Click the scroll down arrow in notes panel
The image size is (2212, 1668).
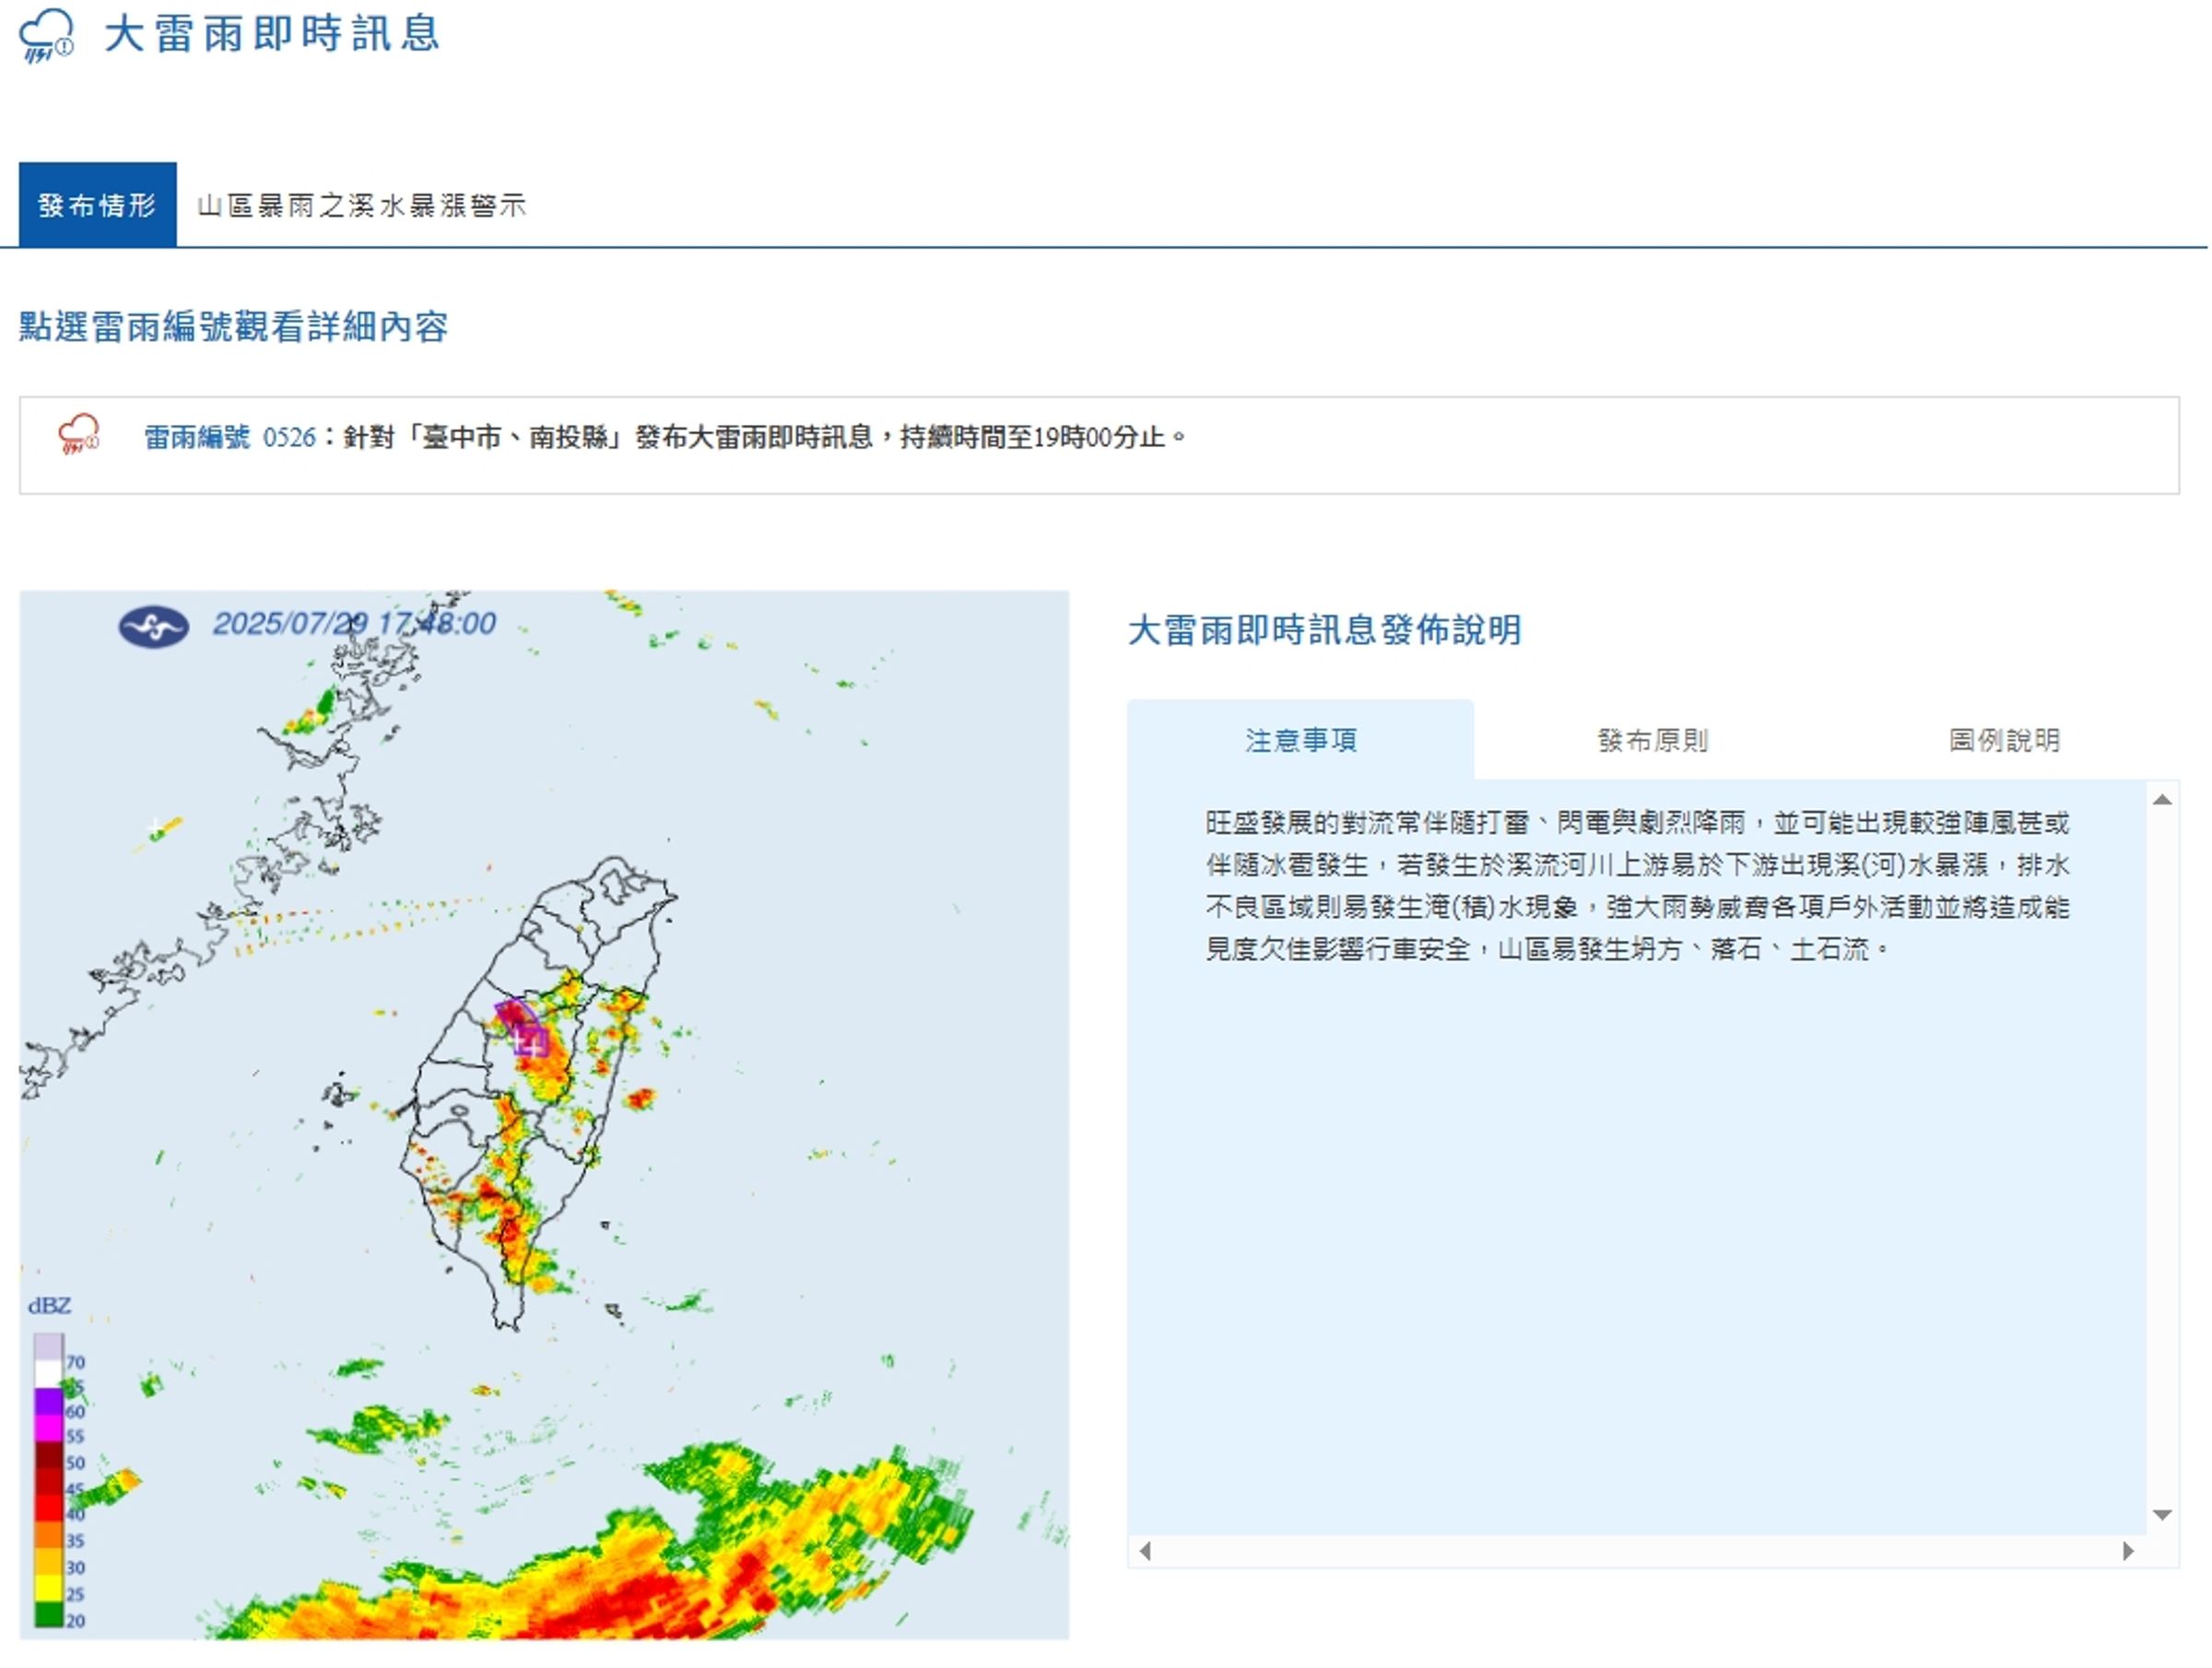(x=2163, y=1516)
